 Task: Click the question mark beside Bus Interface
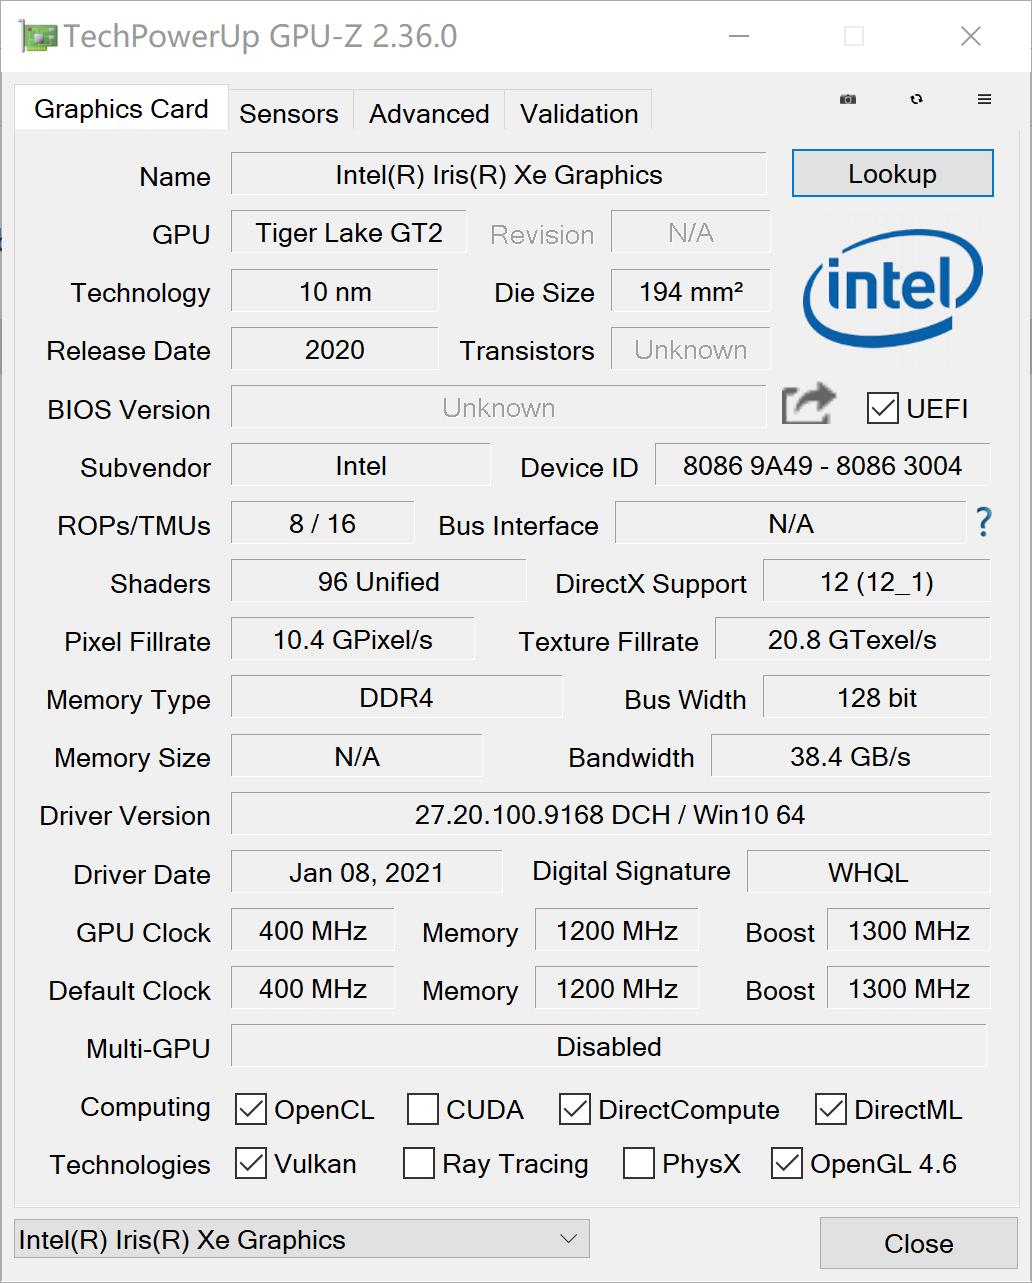pyautogui.click(x=983, y=522)
